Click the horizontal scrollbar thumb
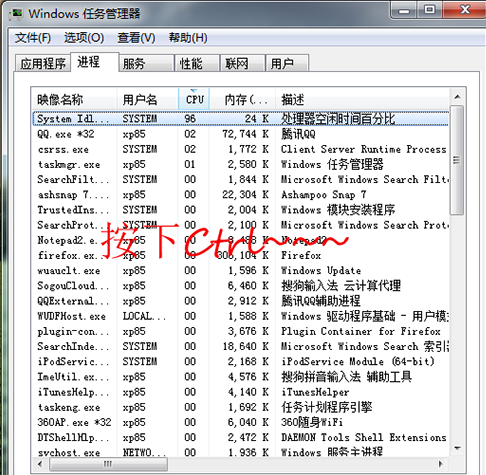486x475 pixels. [108, 464]
